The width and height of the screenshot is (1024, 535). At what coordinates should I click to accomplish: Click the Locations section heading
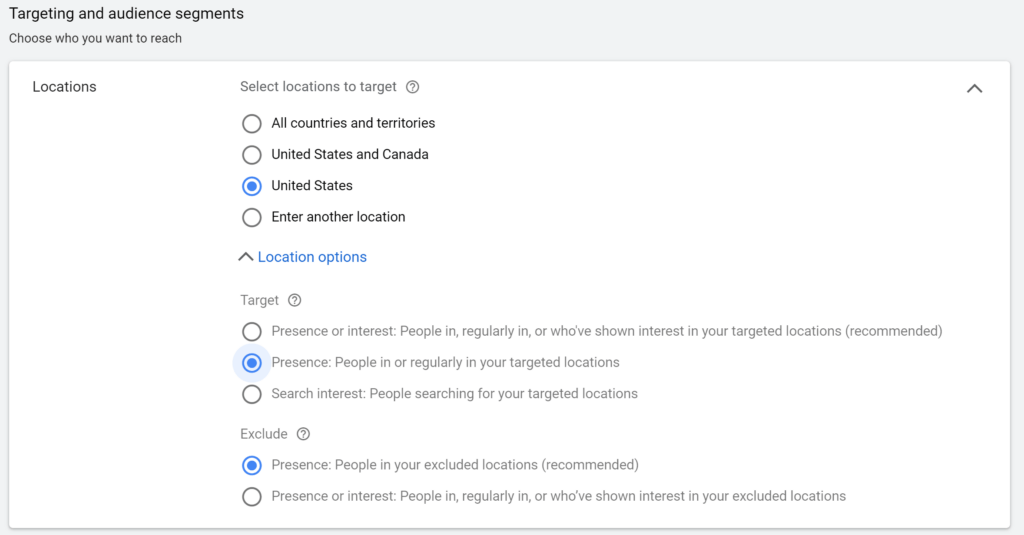[x=64, y=87]
